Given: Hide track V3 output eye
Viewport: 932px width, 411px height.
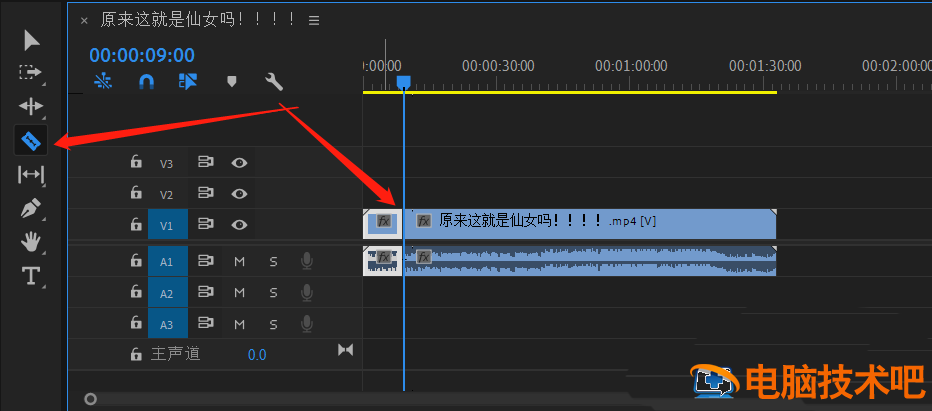Looking at the screenshot, I should 240,162.
